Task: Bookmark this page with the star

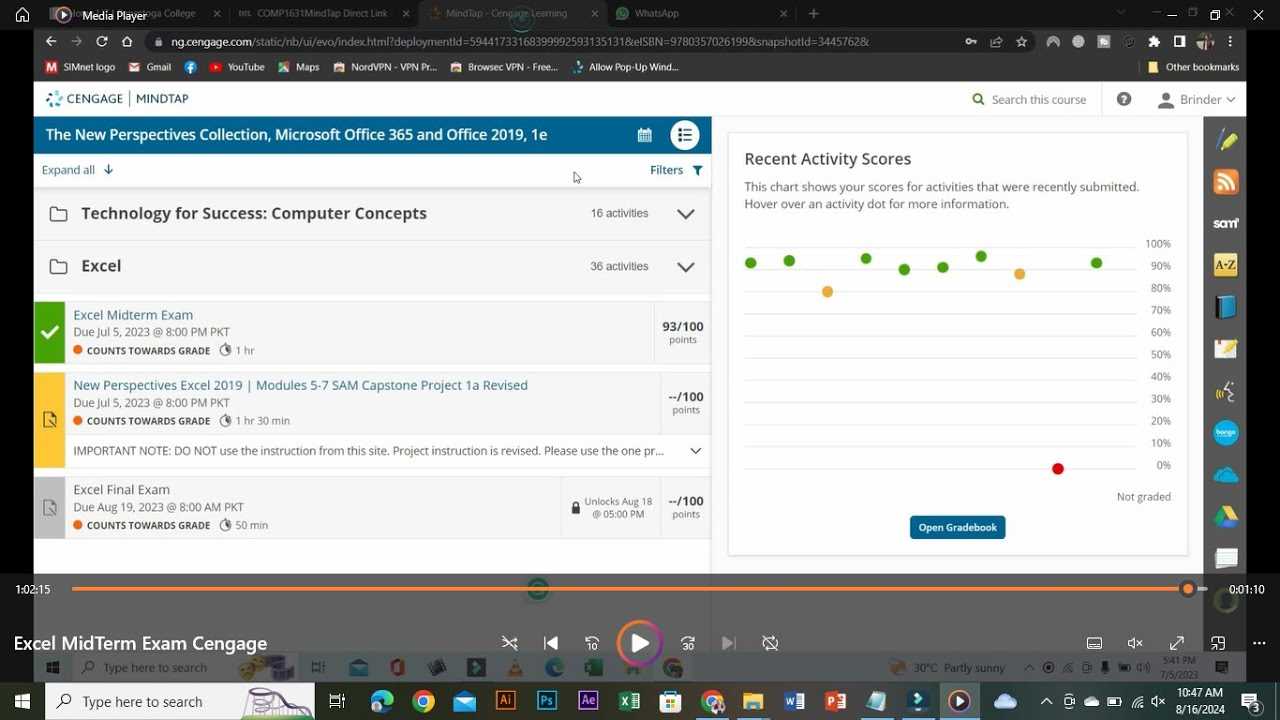Action: pyautogui.click(x=1021, y=42)
